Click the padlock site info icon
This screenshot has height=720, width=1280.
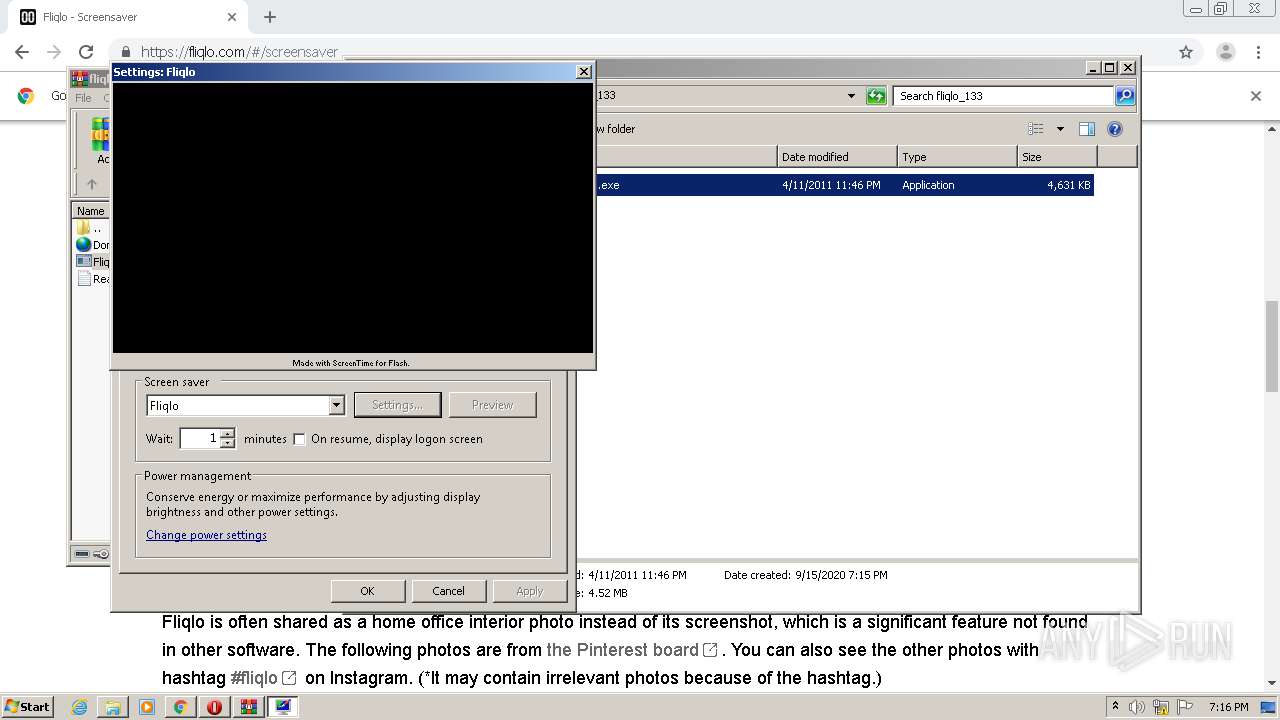[125, 52]
